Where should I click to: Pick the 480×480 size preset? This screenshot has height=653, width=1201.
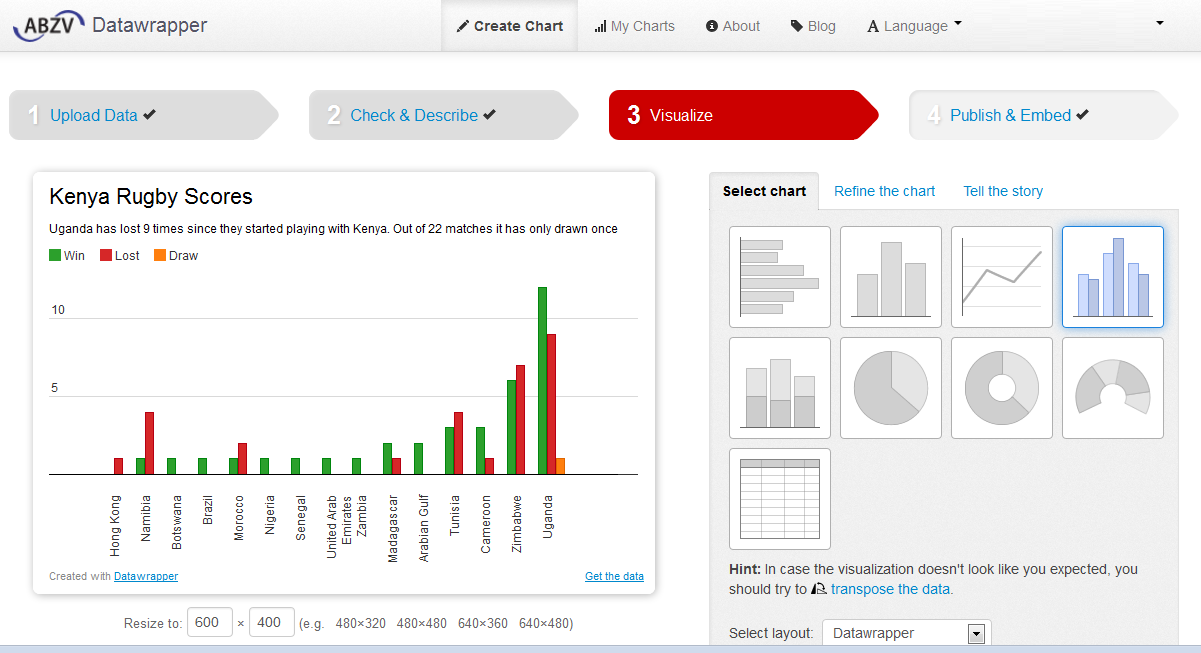pos(422,623)
